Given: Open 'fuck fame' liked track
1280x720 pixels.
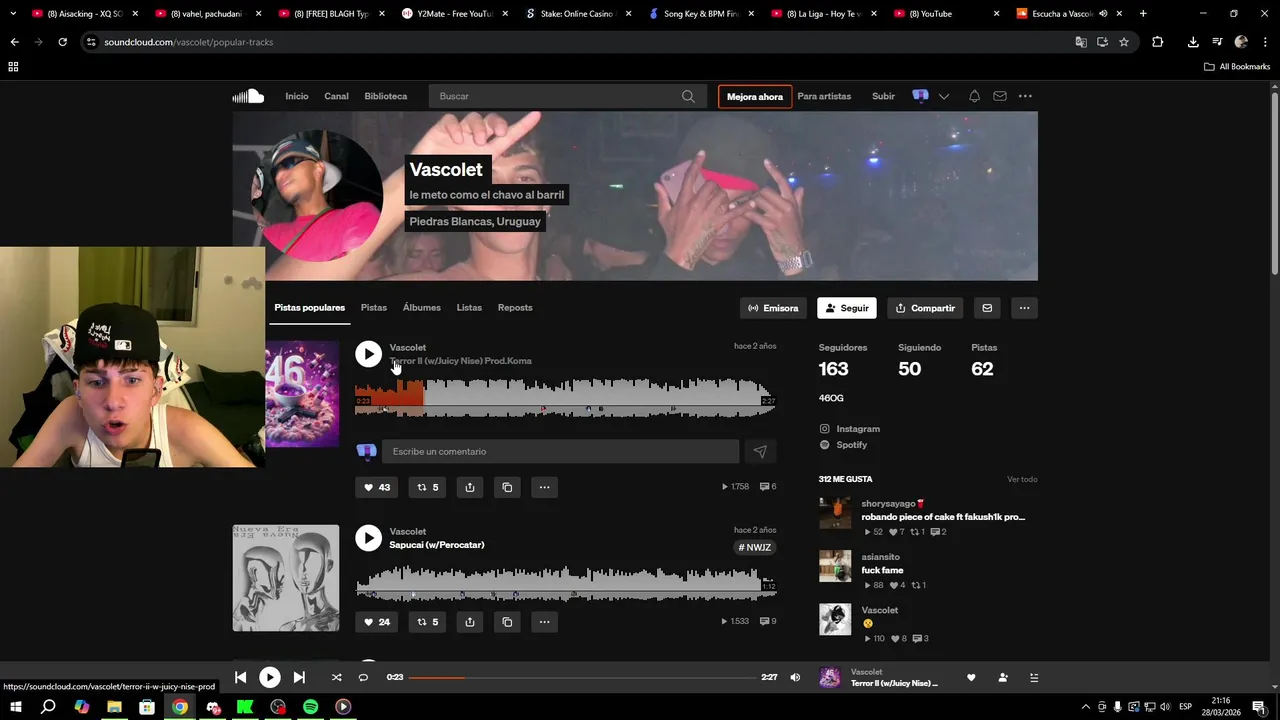Looking at the screenshot, I should click(x=882, y=570).
